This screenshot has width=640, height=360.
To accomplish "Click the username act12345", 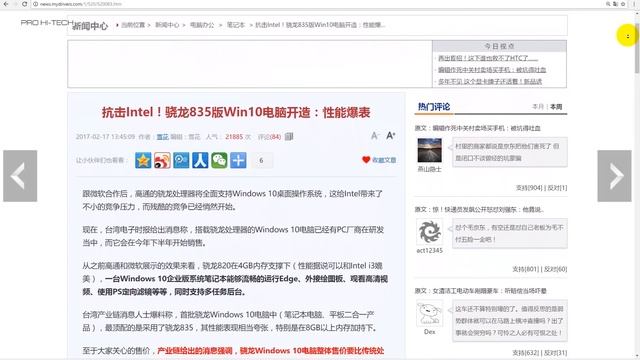I will pos(429,251).
